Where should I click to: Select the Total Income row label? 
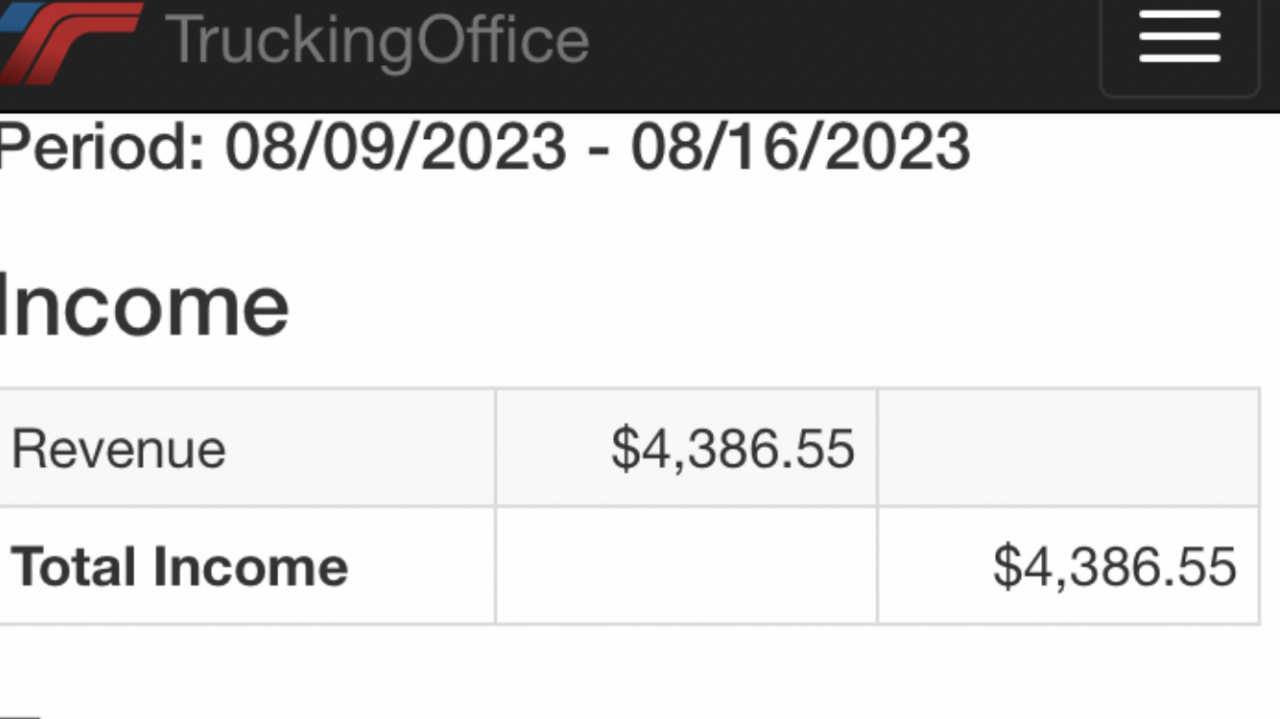179,567
